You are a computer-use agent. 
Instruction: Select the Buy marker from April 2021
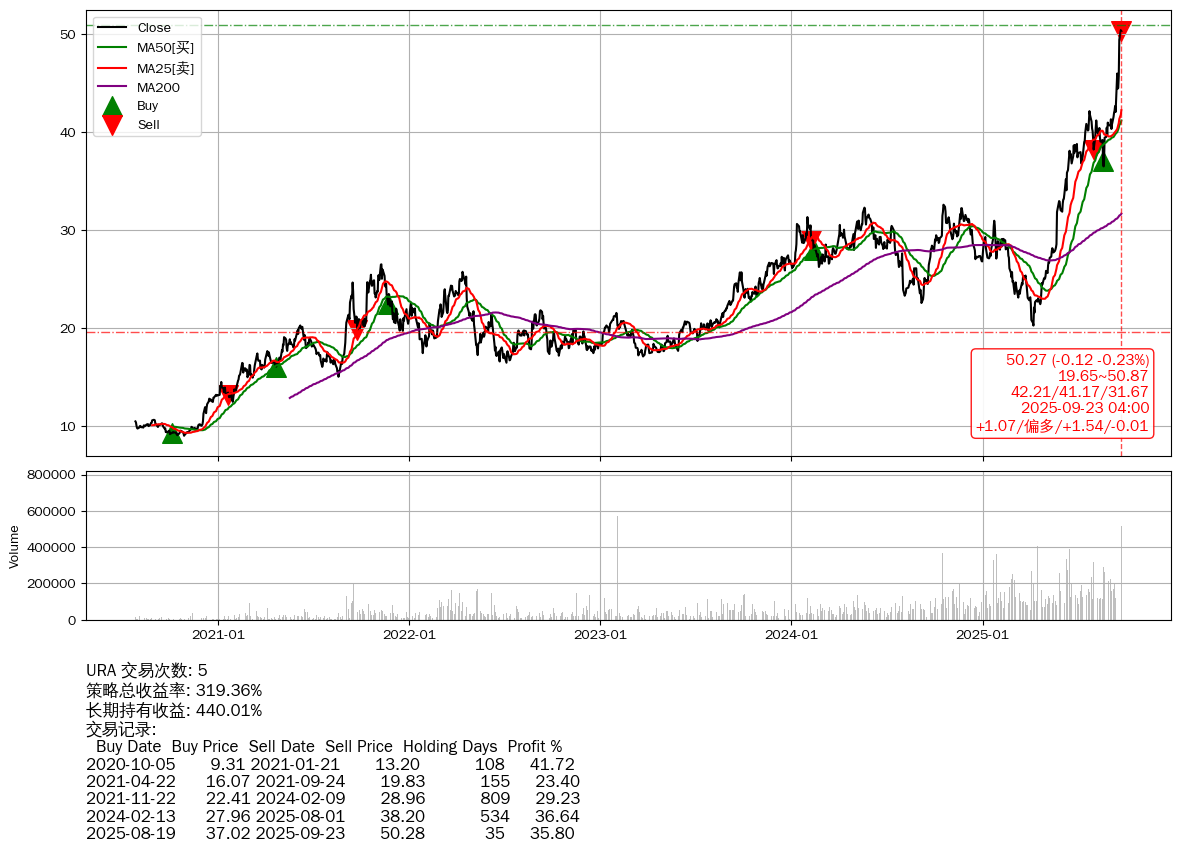click(276, 368)
